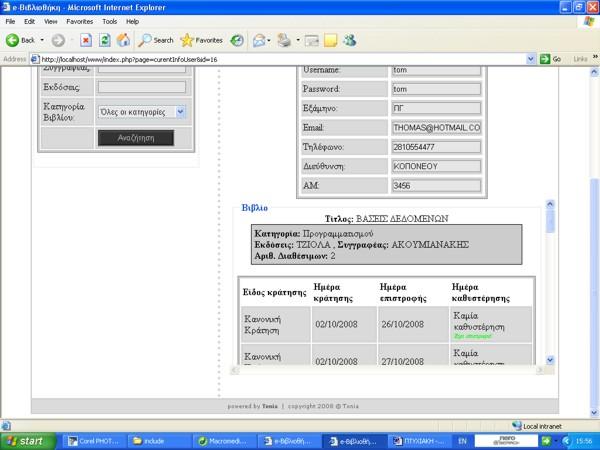Screen dimensions: 600x450
Task: Expand the Print button dropdown arrow
Action: [x=298, y=40]
